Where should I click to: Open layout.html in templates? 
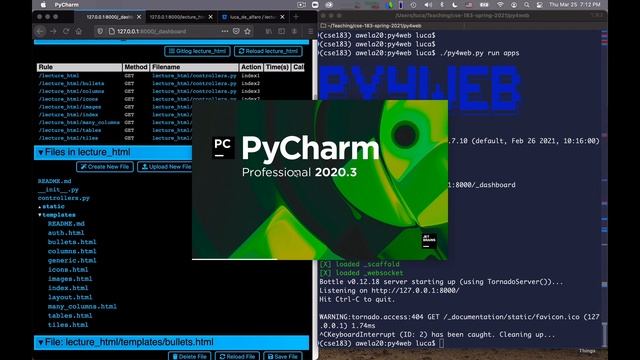click(70, 297)
